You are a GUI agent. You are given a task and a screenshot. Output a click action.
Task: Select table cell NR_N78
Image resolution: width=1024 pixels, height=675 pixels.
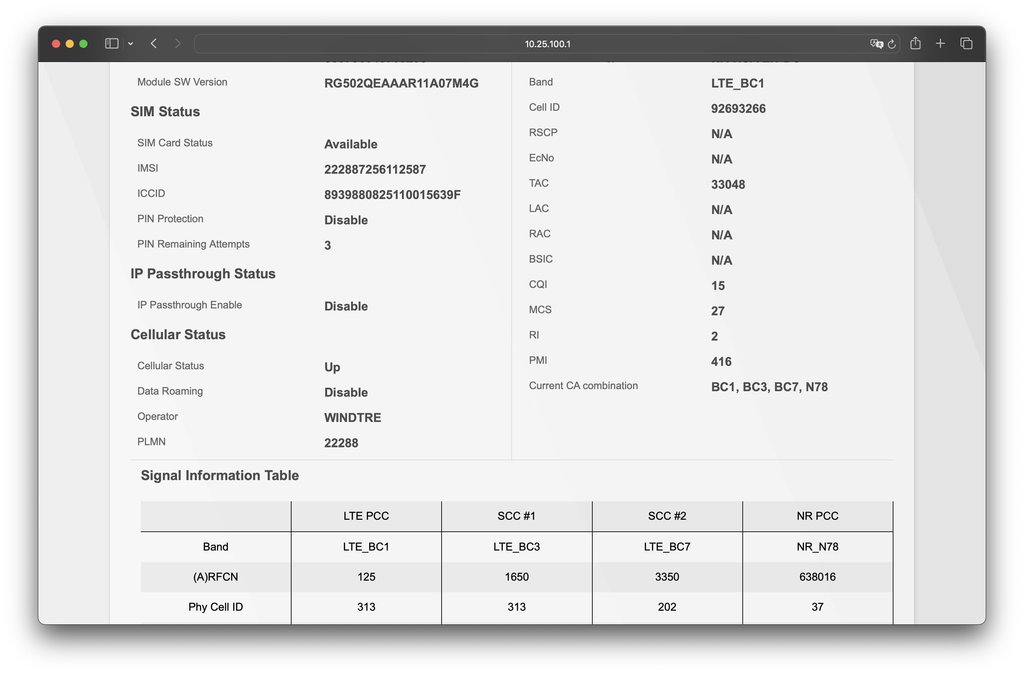pos(817,546)
